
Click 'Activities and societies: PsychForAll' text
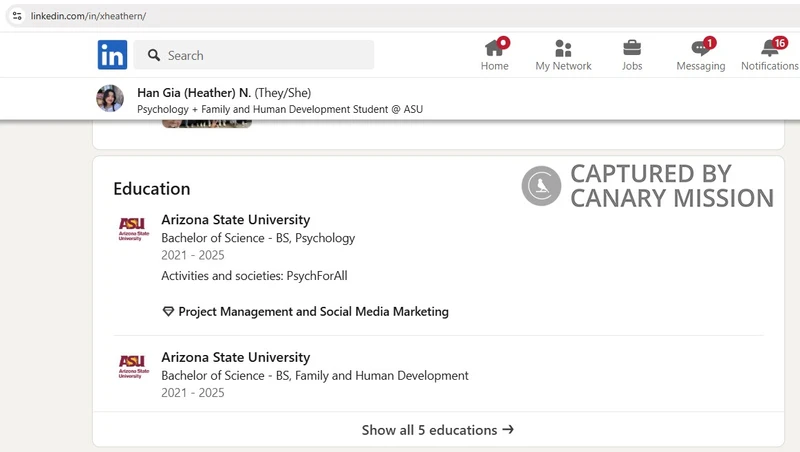click(x=254, y=276)
